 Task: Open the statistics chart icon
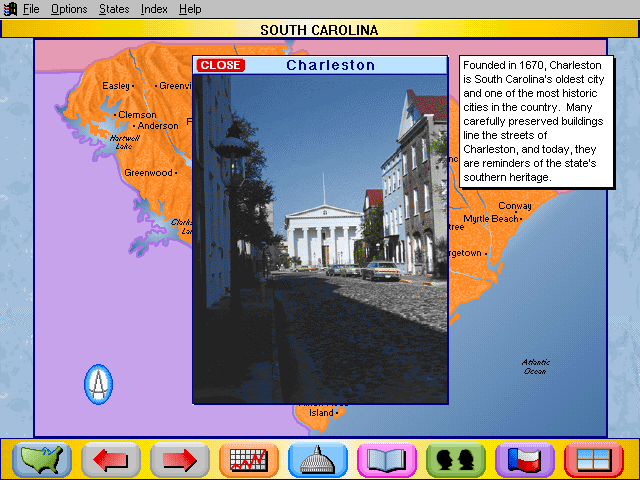[249, 460]
